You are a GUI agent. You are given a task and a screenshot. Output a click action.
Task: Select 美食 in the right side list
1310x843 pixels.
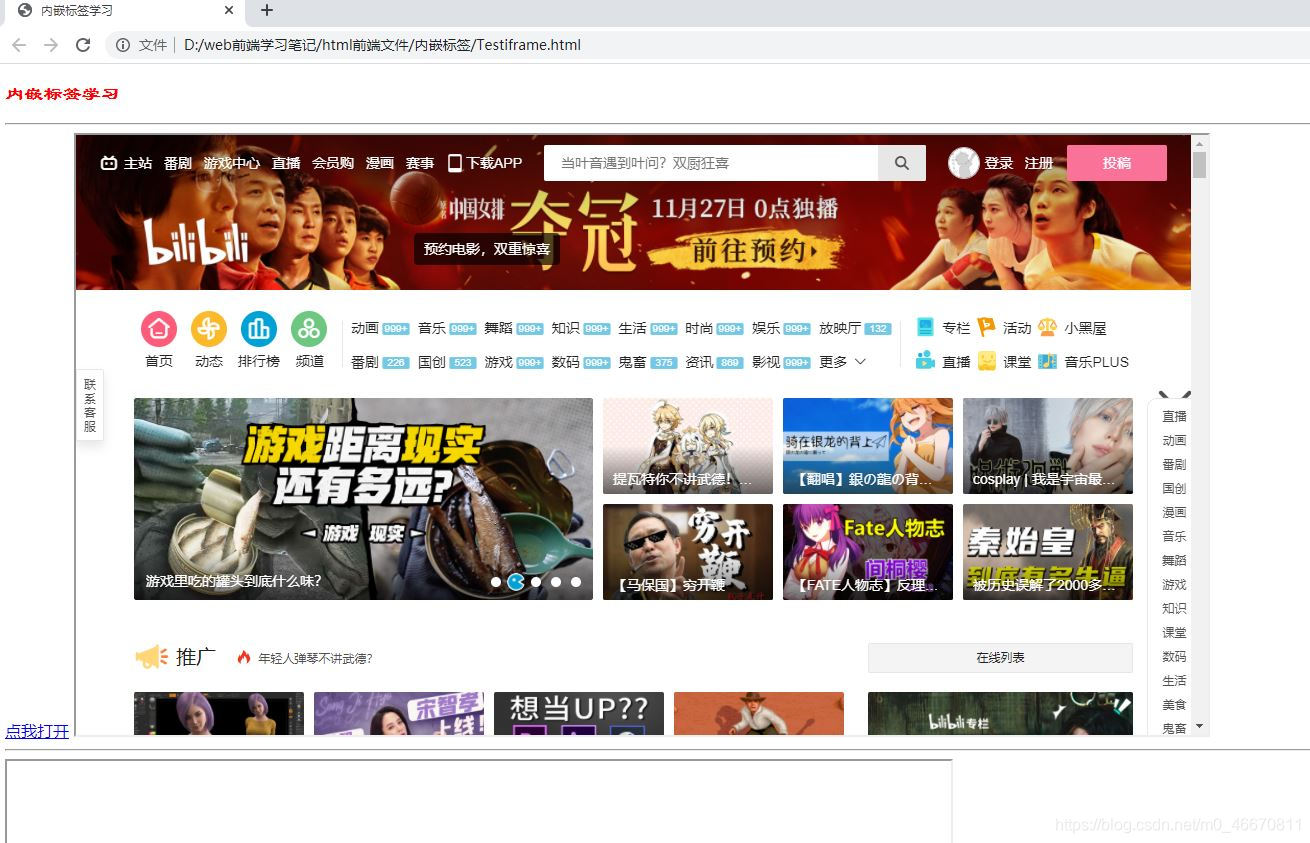[1174, 704]
